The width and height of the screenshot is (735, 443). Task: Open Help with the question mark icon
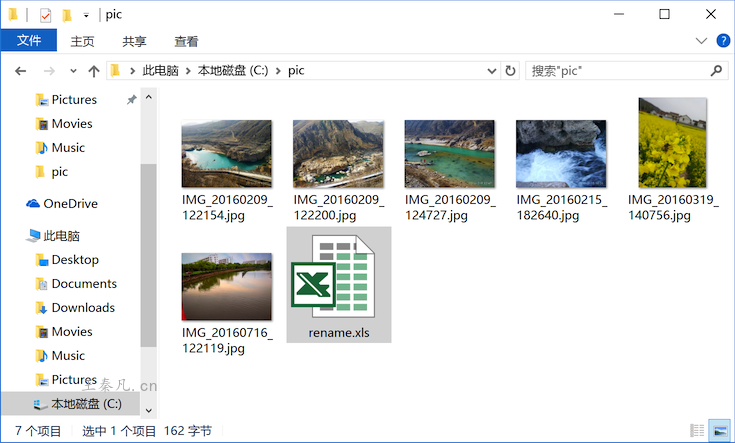(723, 41)
